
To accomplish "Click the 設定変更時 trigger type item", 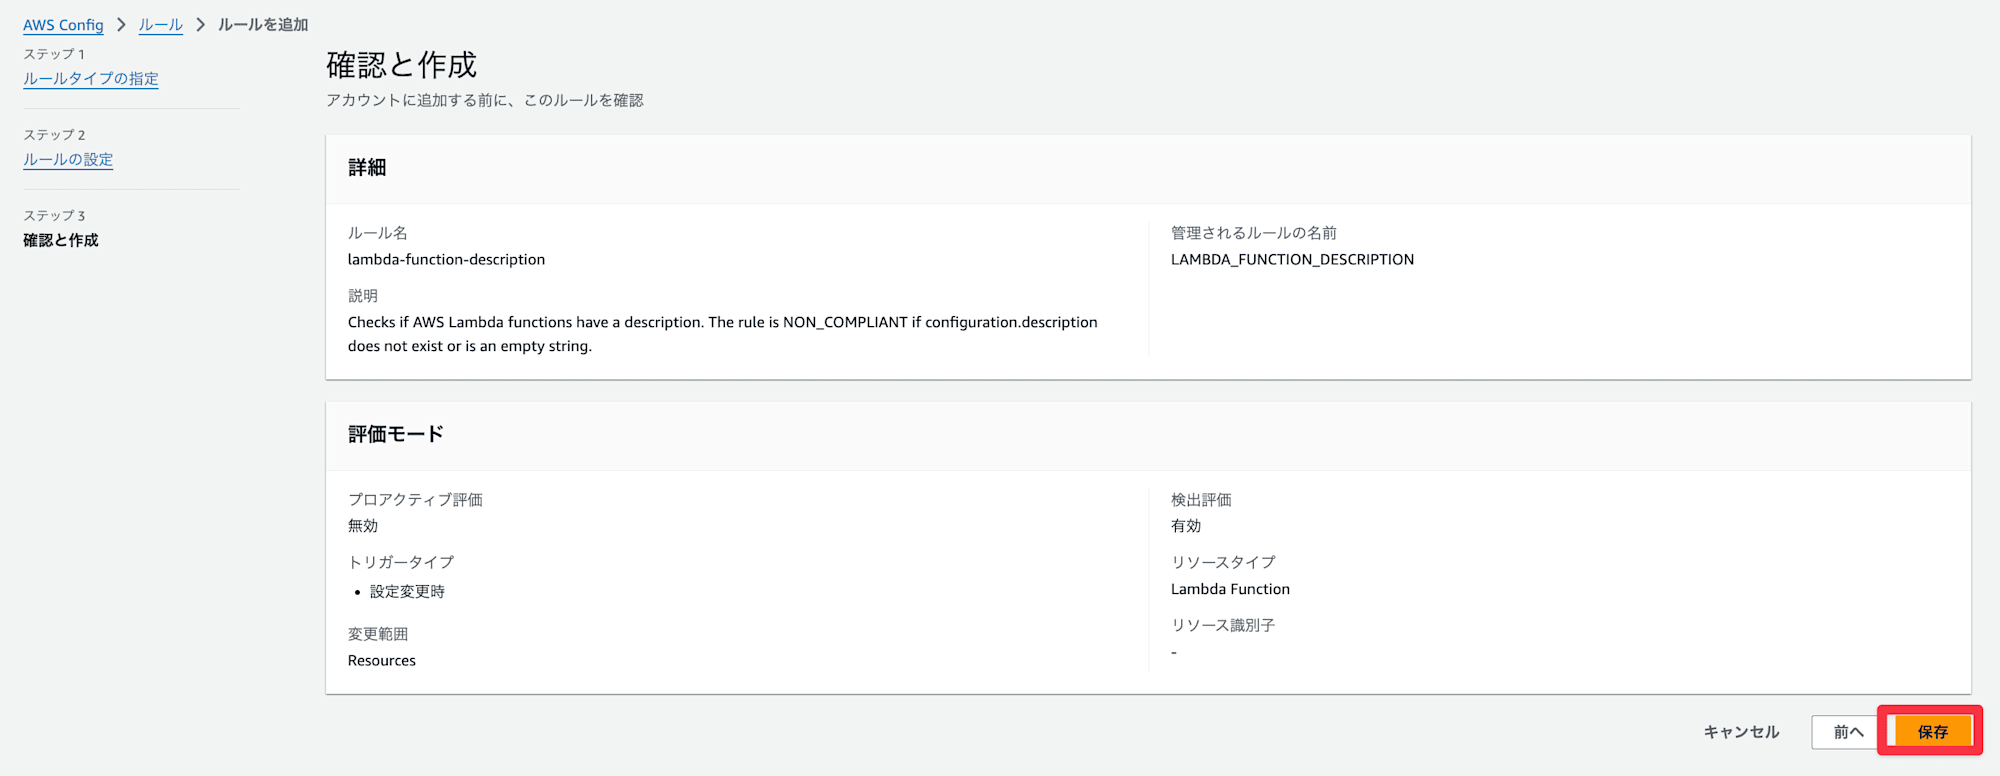I will pos(407,592).
